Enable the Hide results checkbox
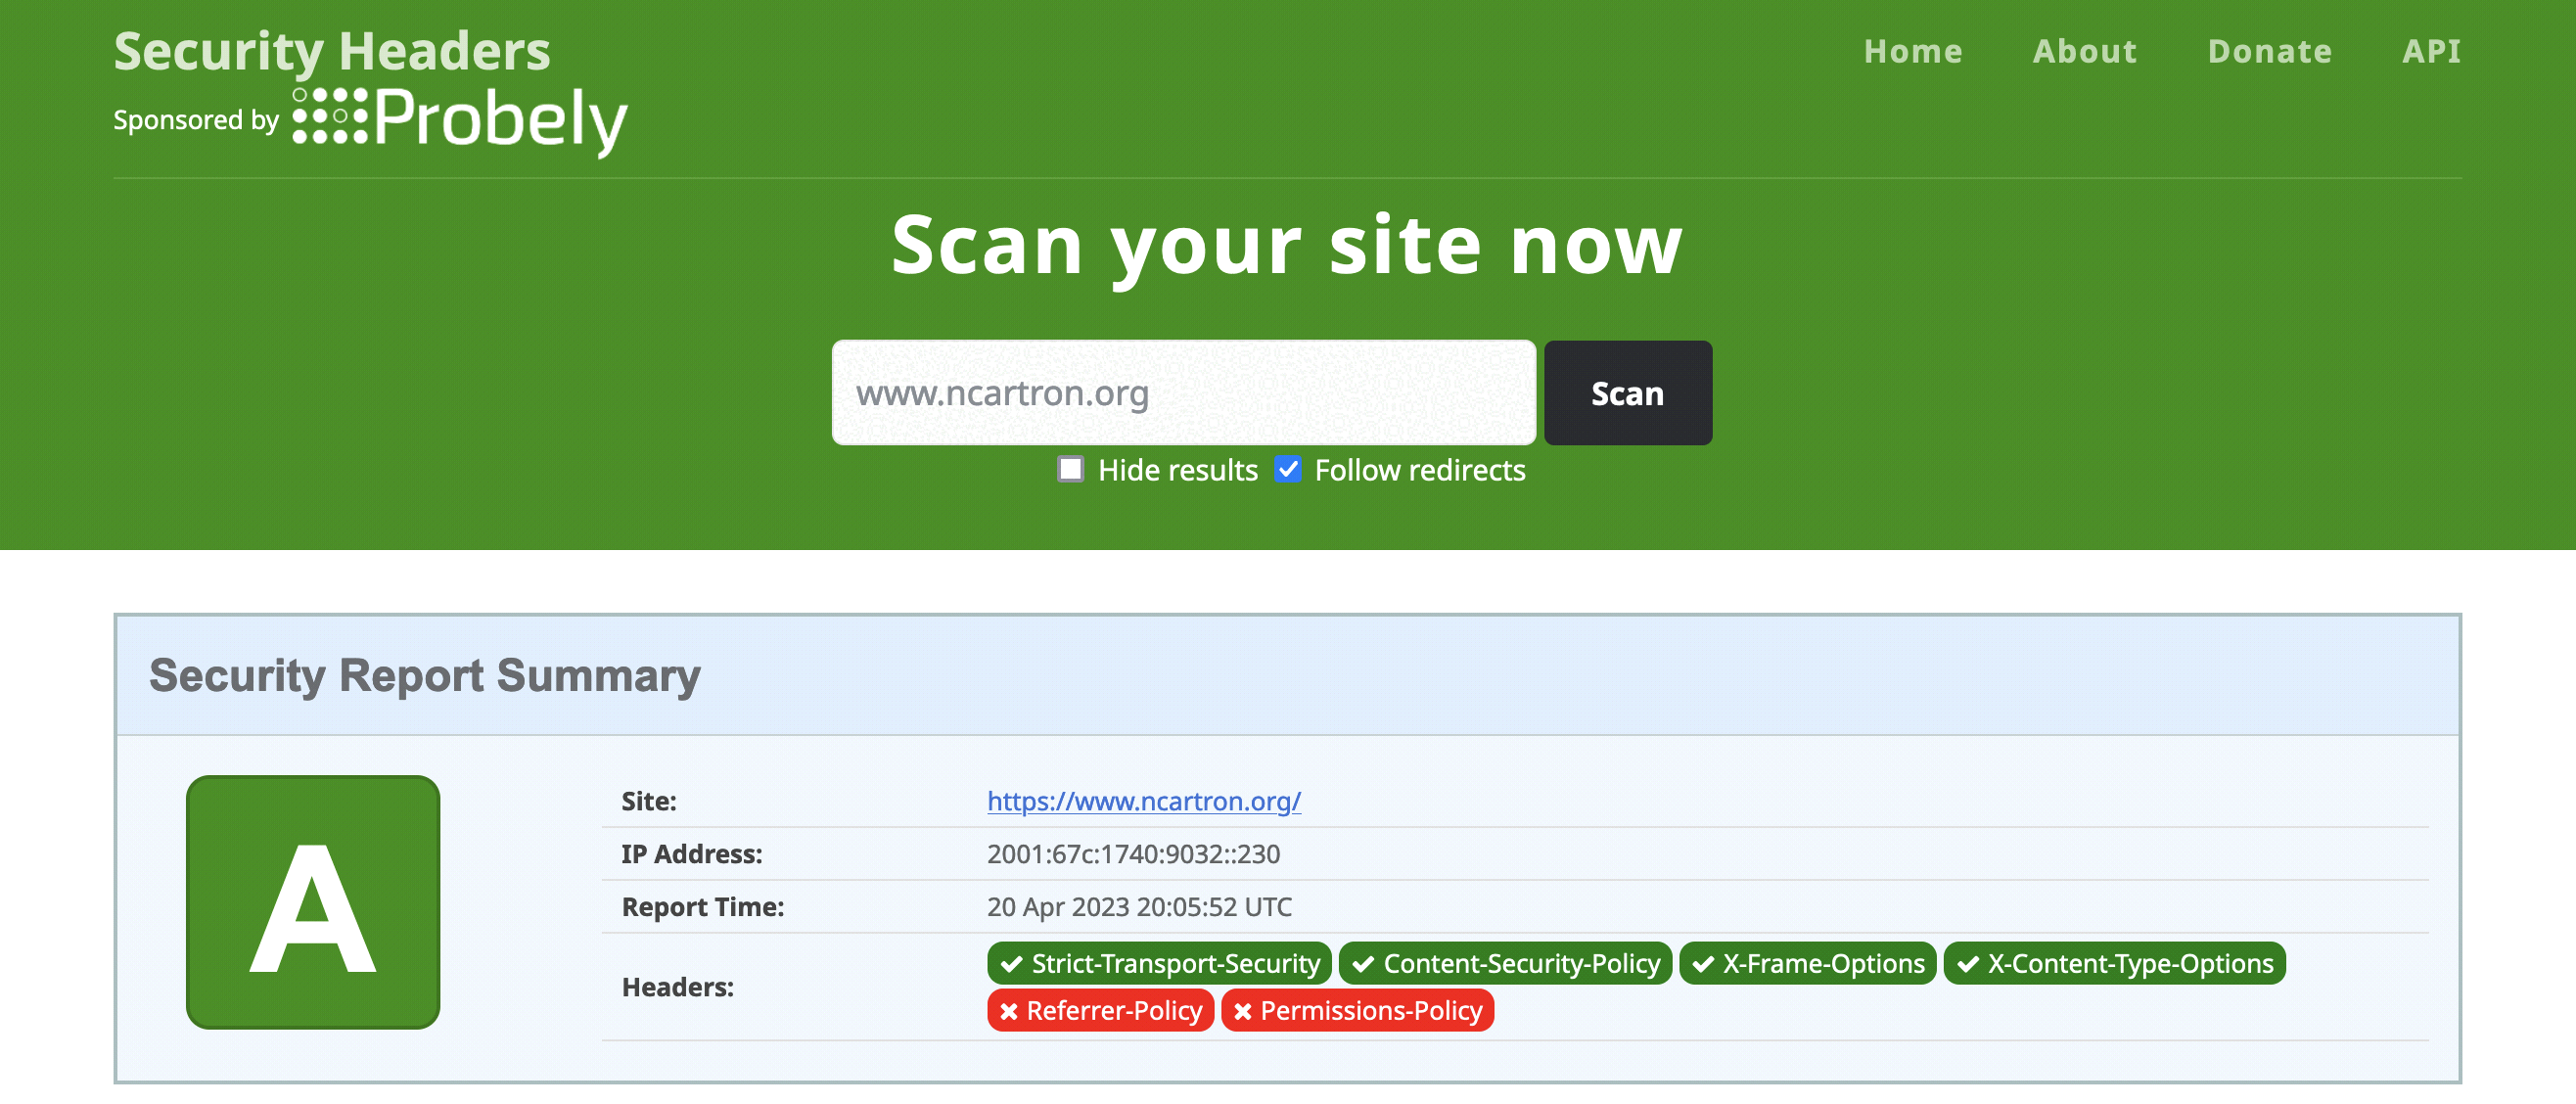 (1070, 469)
